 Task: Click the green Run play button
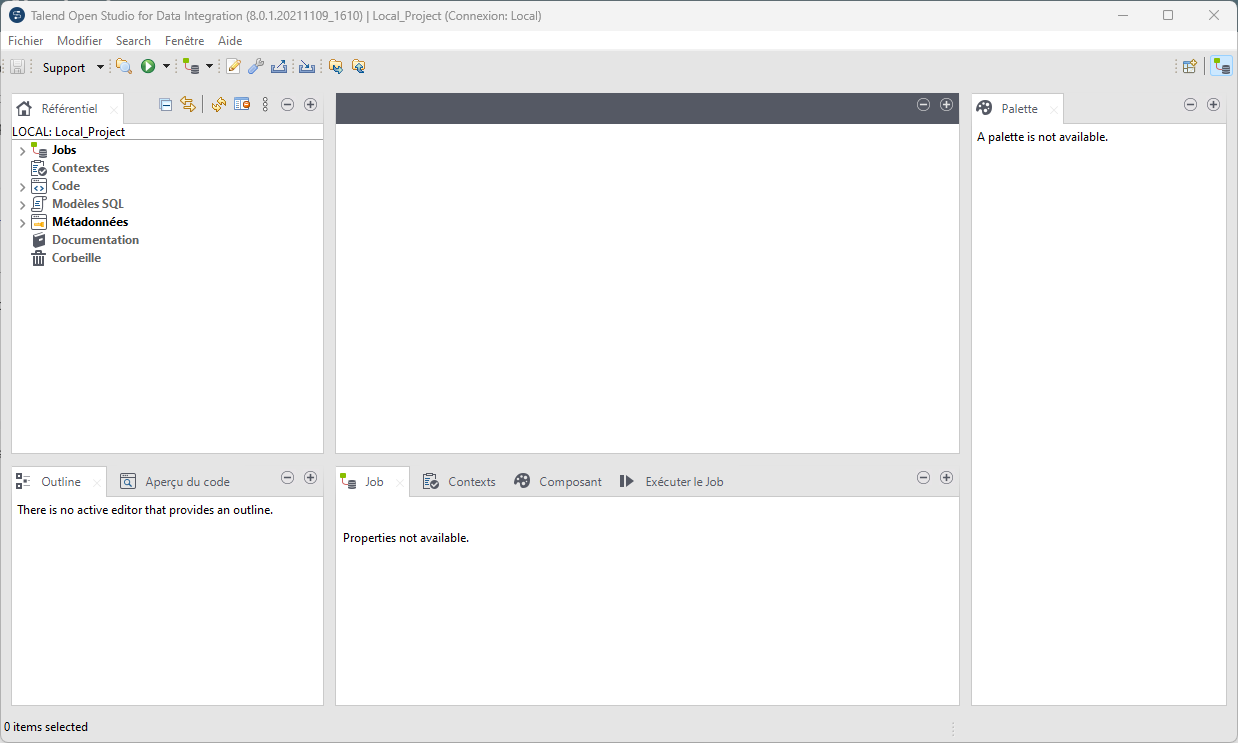(x=148, y=67)
